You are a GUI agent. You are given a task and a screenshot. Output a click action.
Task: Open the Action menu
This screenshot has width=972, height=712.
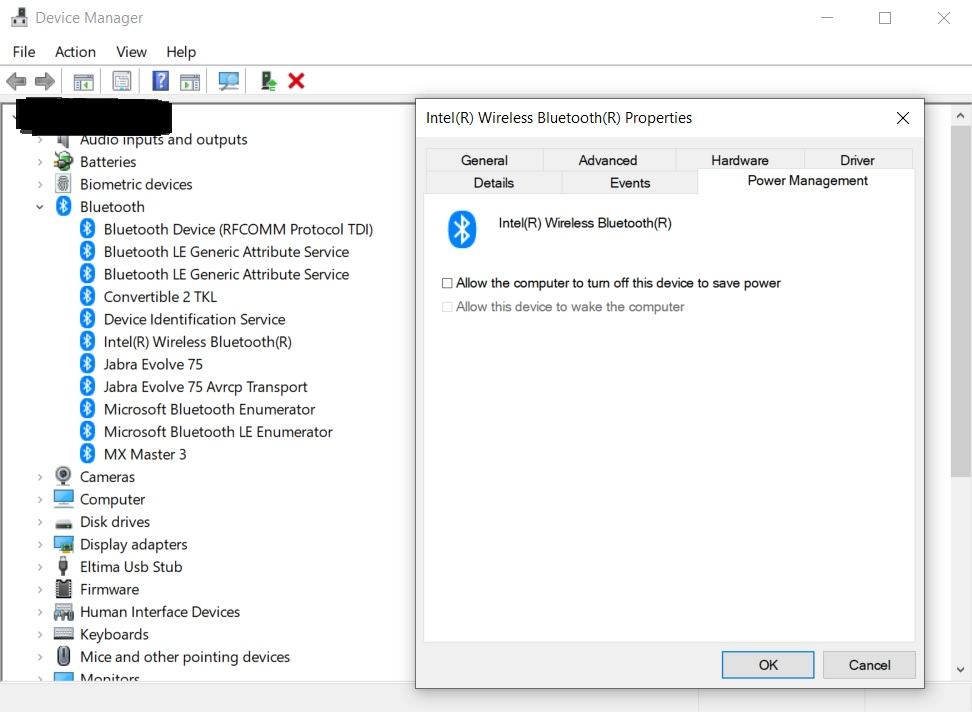75,52
